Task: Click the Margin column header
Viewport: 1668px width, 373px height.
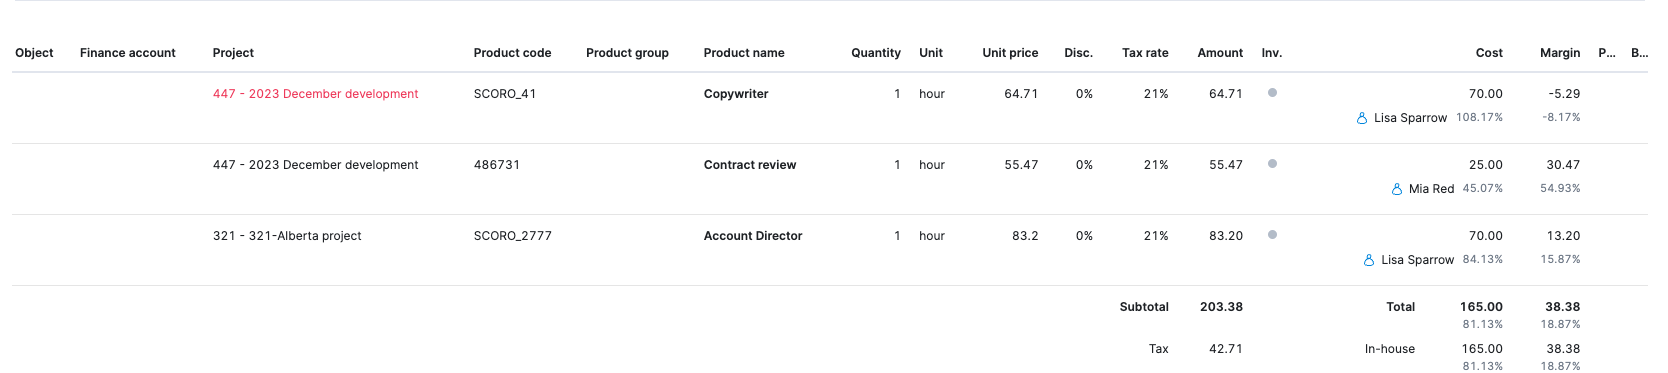Action: (x=1560, y=53)
